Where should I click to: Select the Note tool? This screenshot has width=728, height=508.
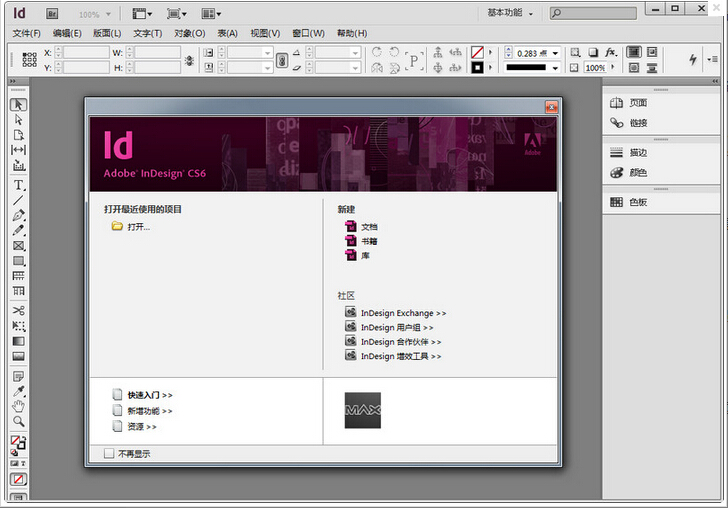click(19, 376)
